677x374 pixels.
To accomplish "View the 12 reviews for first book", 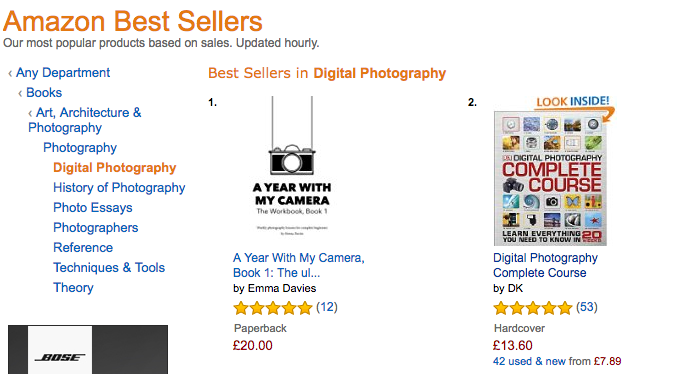I will (327, 307).
